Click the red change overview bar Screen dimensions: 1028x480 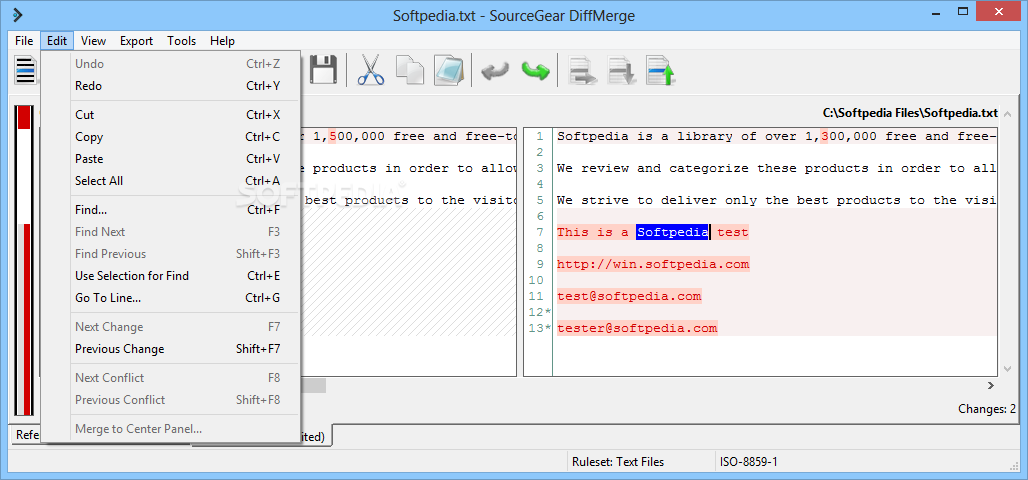point(24,261)
